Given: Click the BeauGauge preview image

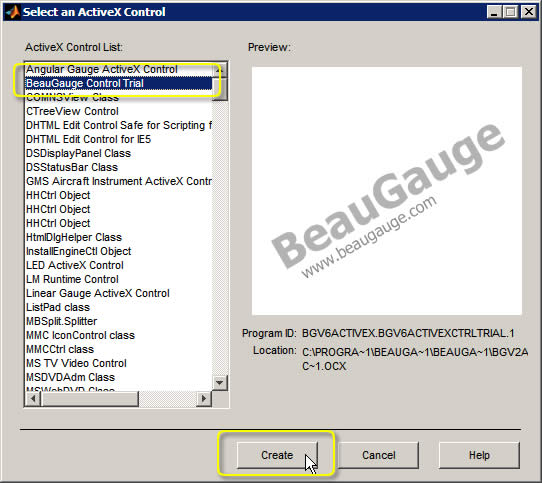Looking at the screenshot, I should (387, 191).
